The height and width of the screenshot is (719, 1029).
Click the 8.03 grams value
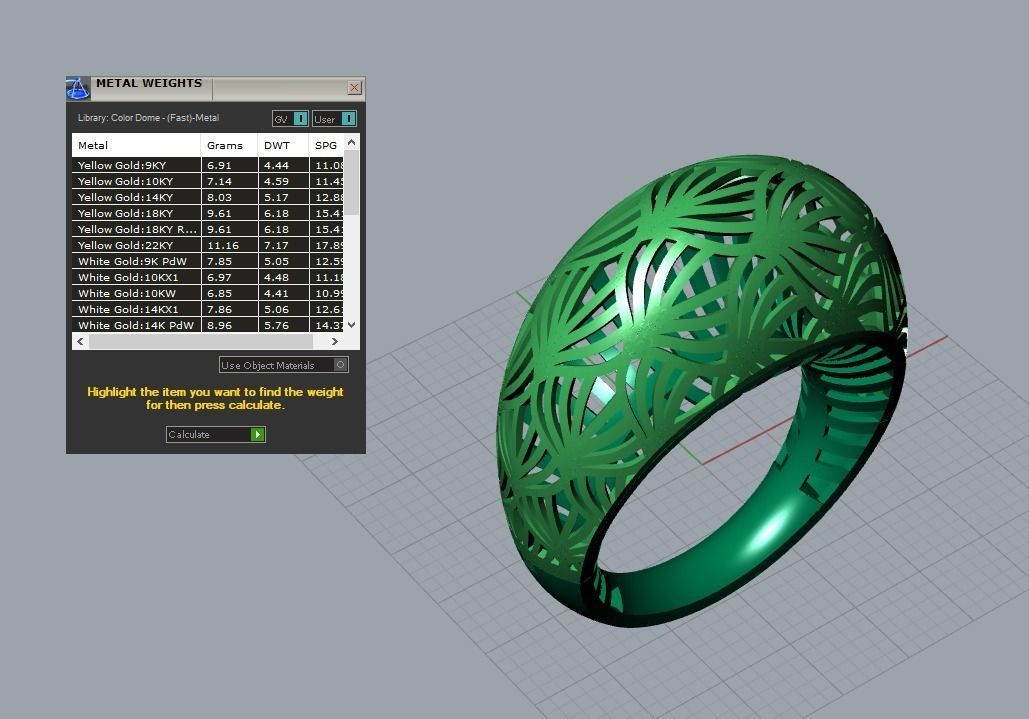click(x=219, y=197)
